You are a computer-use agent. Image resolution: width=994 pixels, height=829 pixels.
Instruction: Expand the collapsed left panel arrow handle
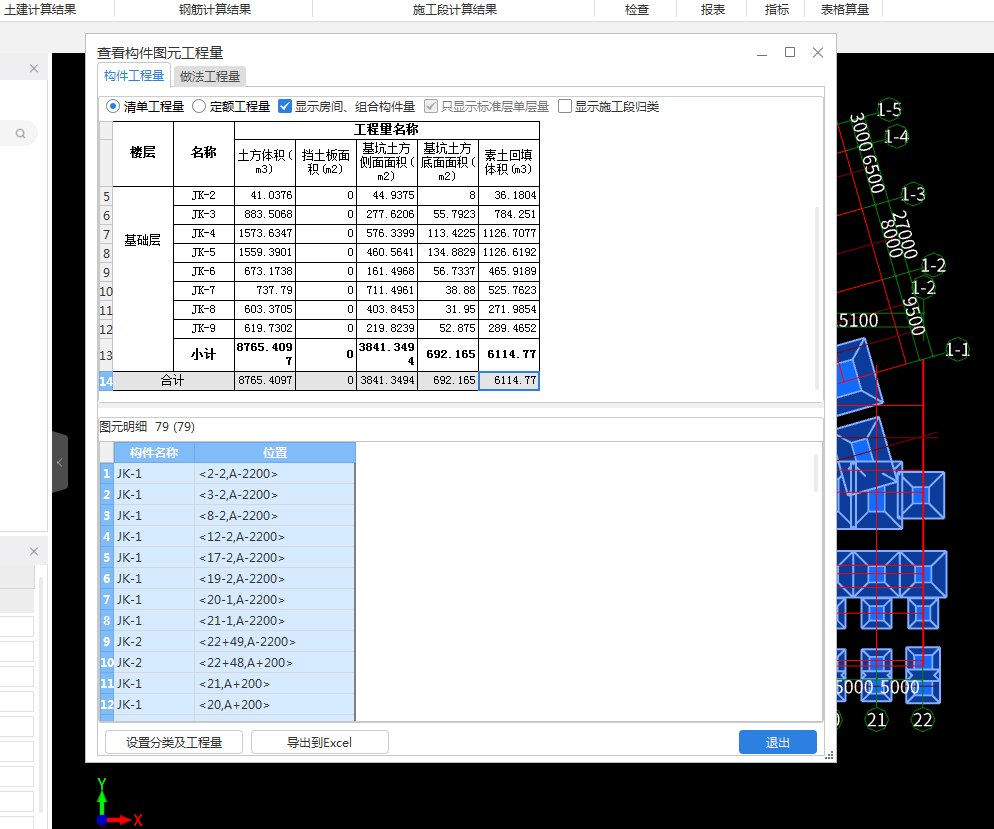[x=60, y=462]
